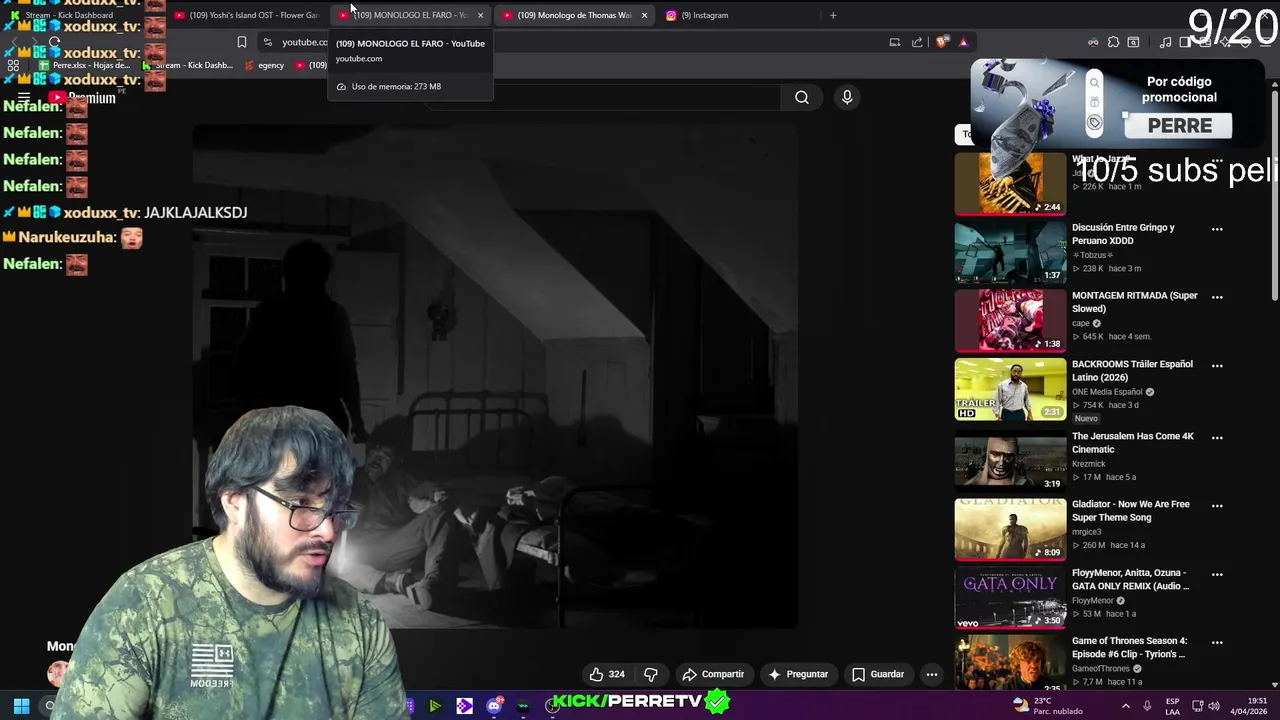
Task: Open FloyyMenor GATA ONLY REMIX title
Action: tap(1130, 579)
